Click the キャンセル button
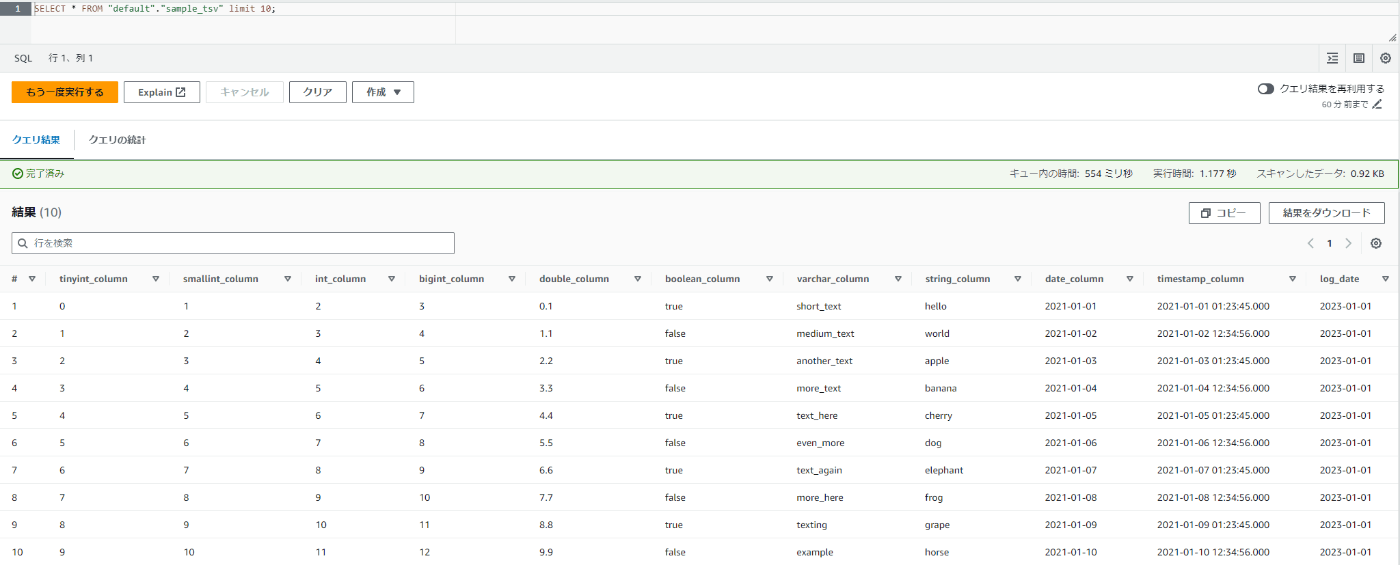This screenshot has height=565, width=1400. click(x=245, y=92)
